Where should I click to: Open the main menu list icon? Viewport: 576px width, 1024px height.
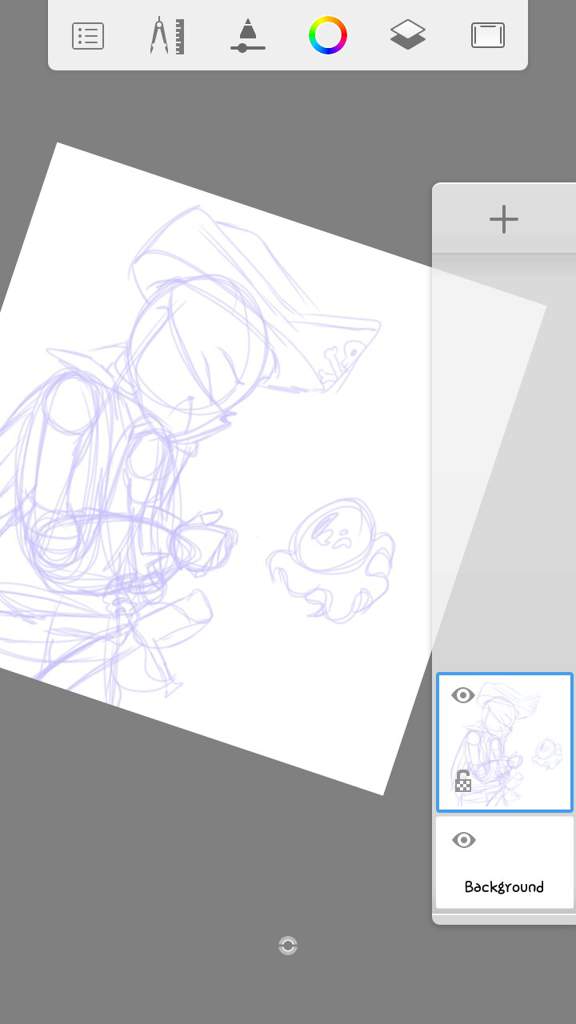[88, 36]
